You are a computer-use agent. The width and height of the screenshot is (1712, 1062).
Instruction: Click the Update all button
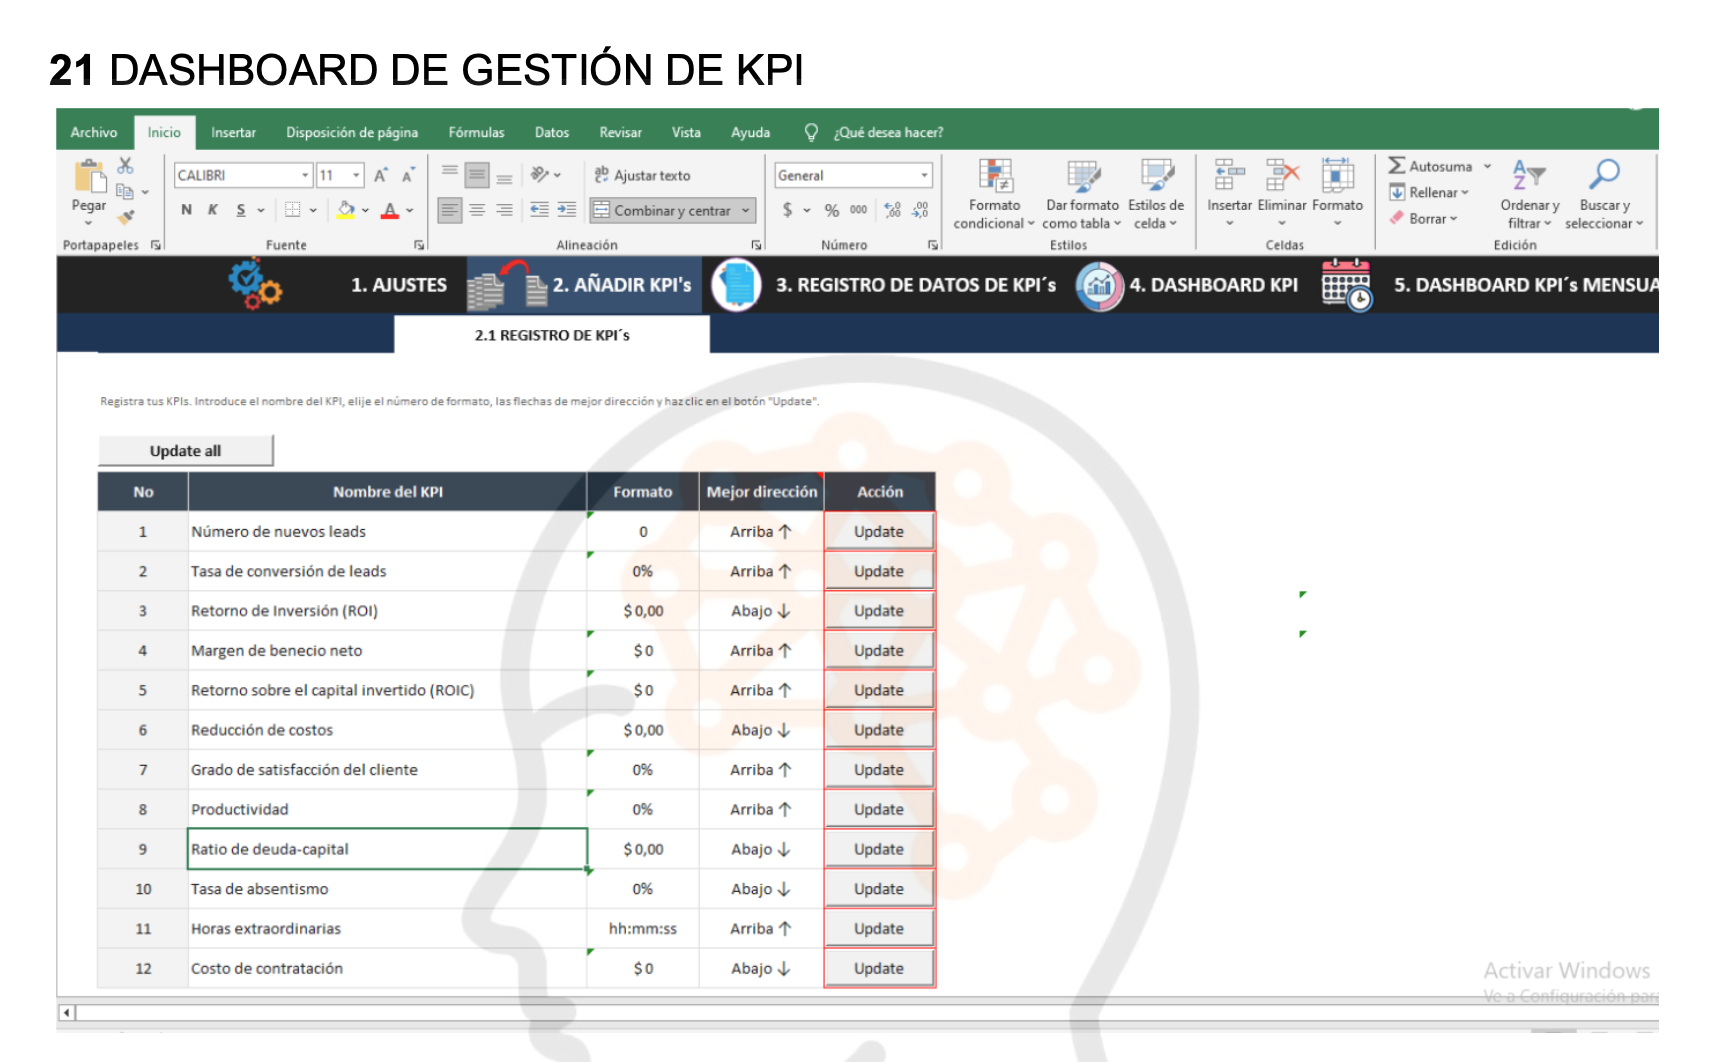point(185,451)
